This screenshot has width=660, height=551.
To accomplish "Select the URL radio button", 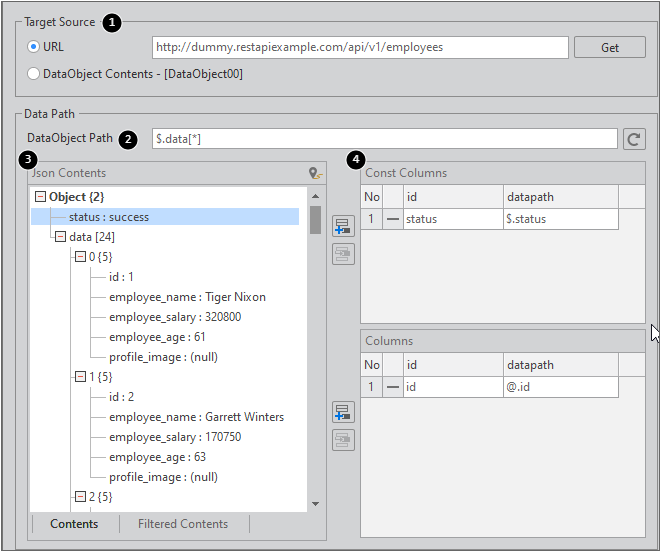I will pos(34,47).
